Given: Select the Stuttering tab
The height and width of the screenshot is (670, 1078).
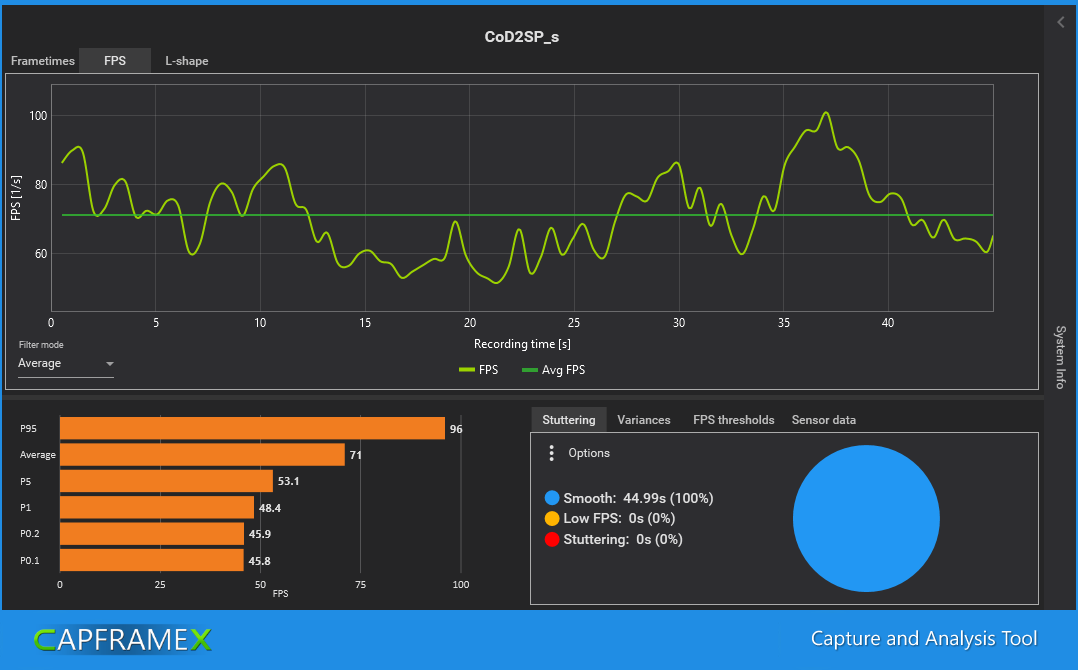Looking at the screenshot, I should tap(569, 420).
